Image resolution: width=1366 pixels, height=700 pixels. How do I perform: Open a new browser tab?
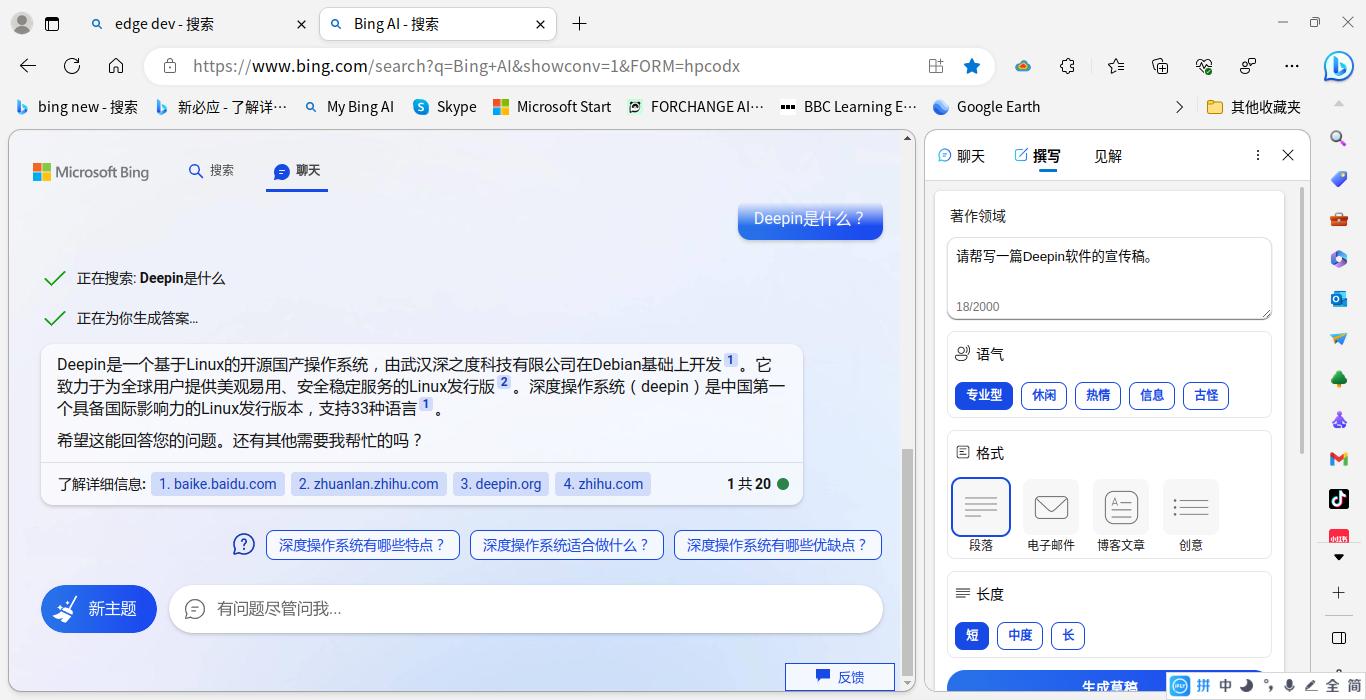[579, 24]
